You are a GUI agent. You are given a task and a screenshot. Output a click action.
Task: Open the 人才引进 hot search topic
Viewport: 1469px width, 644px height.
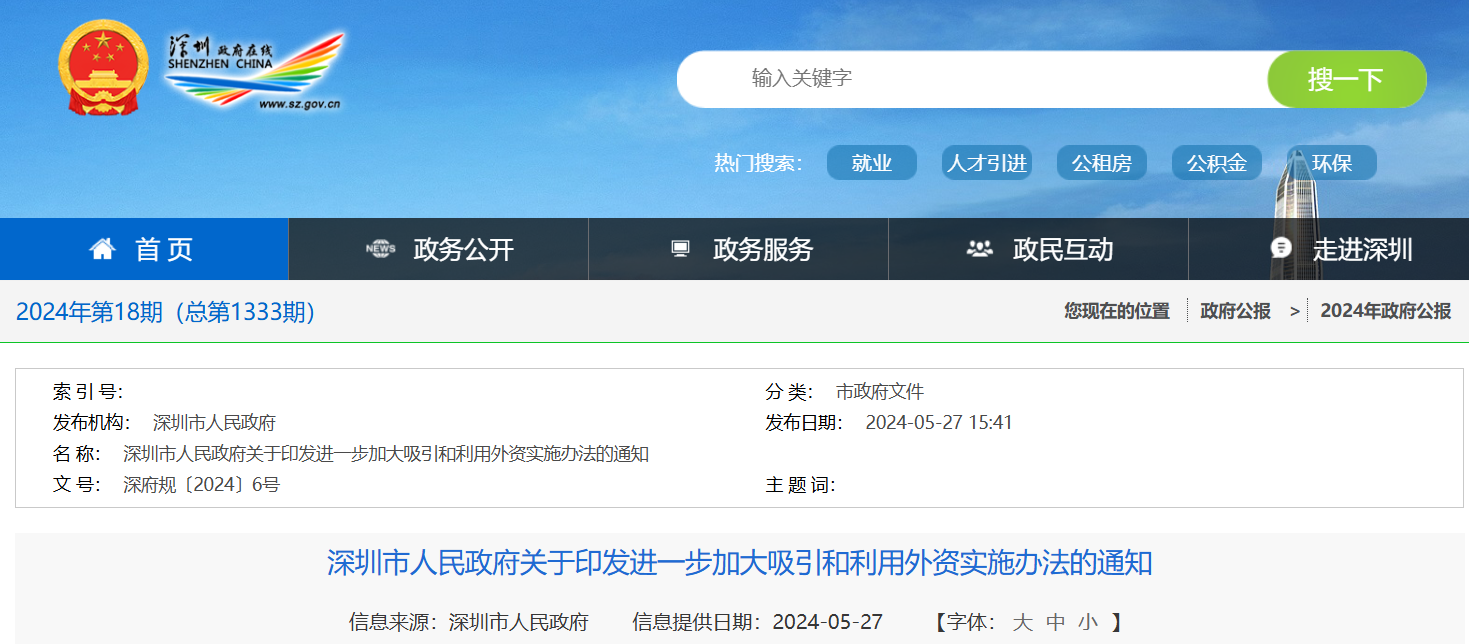[986, 162]
